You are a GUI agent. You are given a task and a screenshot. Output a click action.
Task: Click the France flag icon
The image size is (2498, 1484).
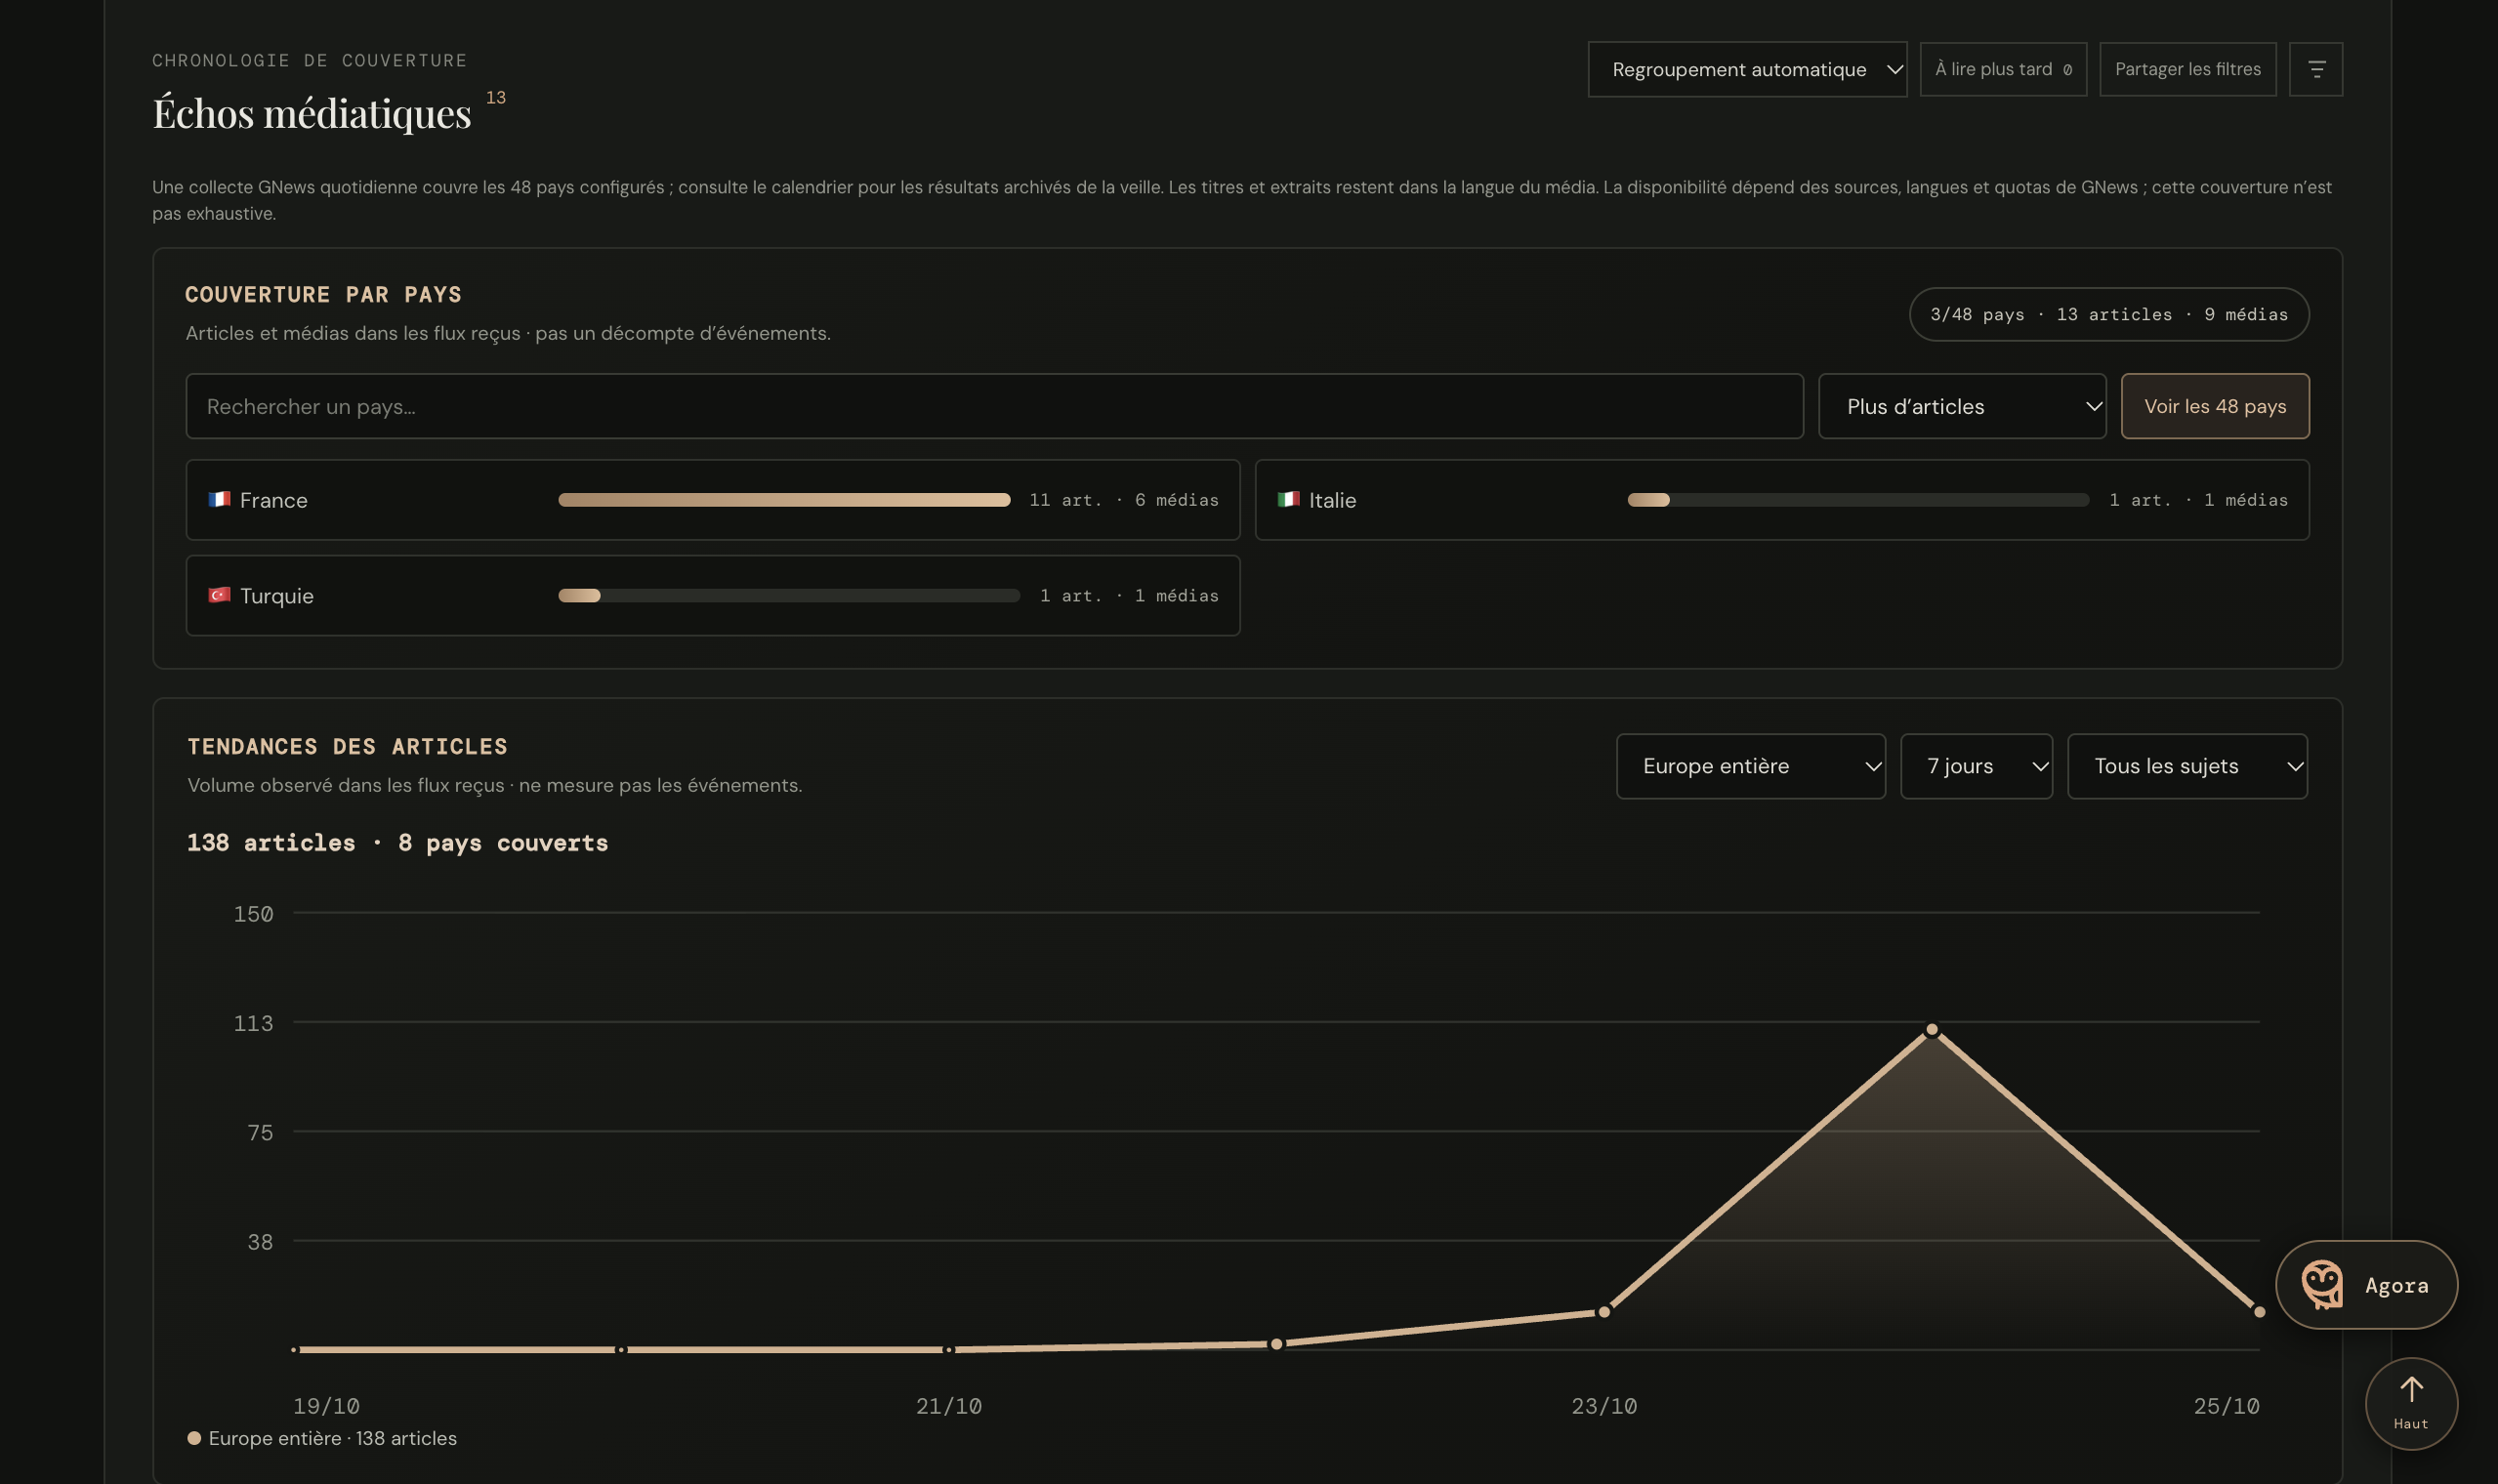click(x=219, y=499)
